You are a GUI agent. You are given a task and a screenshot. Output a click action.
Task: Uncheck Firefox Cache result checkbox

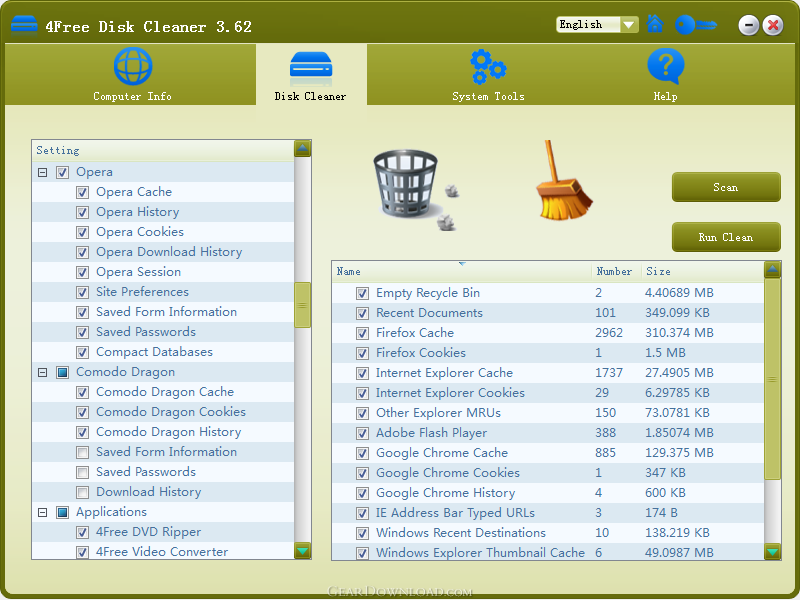pos(362,333)
